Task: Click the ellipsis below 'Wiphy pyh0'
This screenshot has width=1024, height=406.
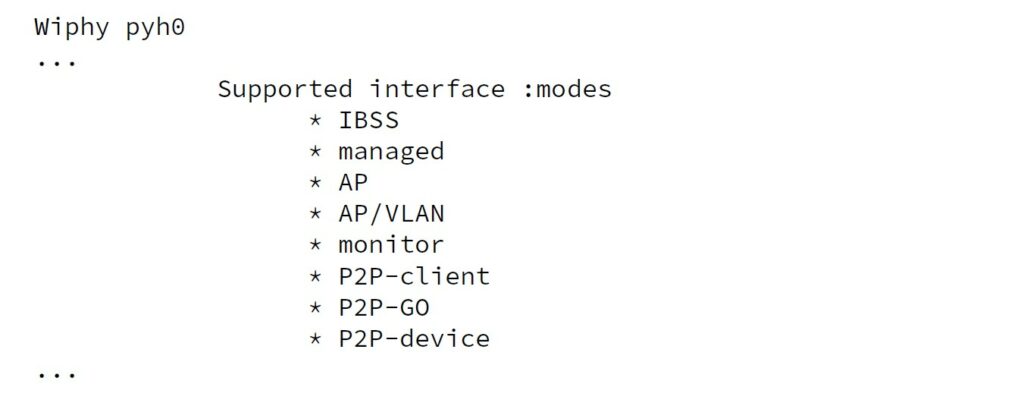Action: (x=56, y=64)
